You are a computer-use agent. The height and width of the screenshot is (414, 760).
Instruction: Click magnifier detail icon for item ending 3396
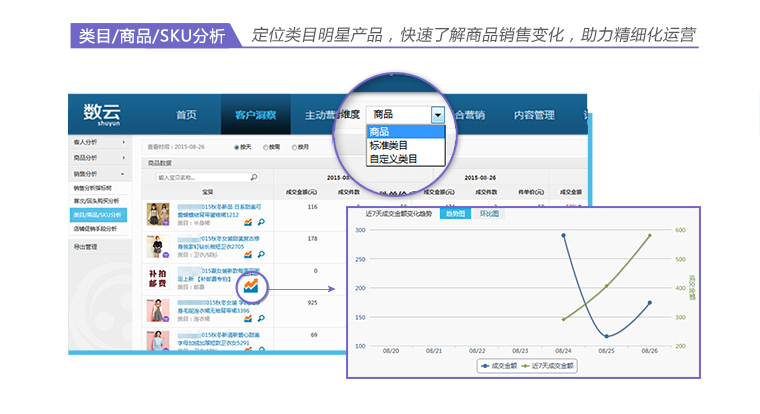coord(261,318)
